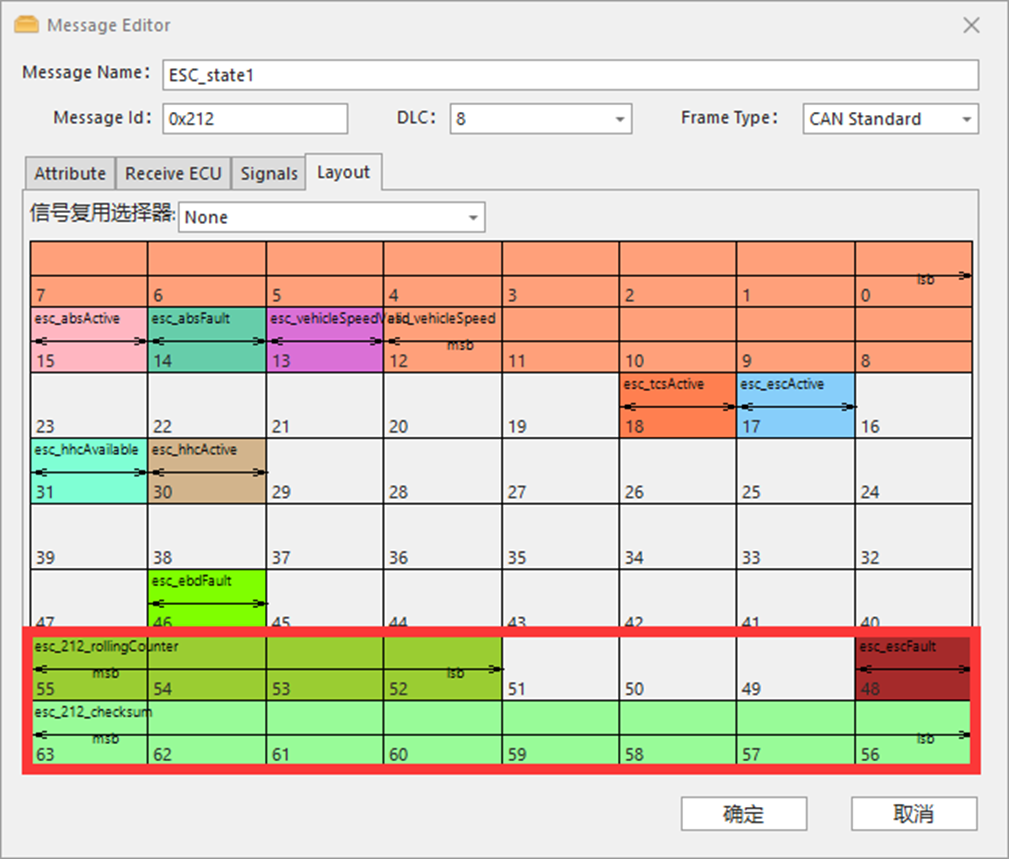The image size is (1009, 859).
Task: Close the Message Editor dialog
Action: 971,26
